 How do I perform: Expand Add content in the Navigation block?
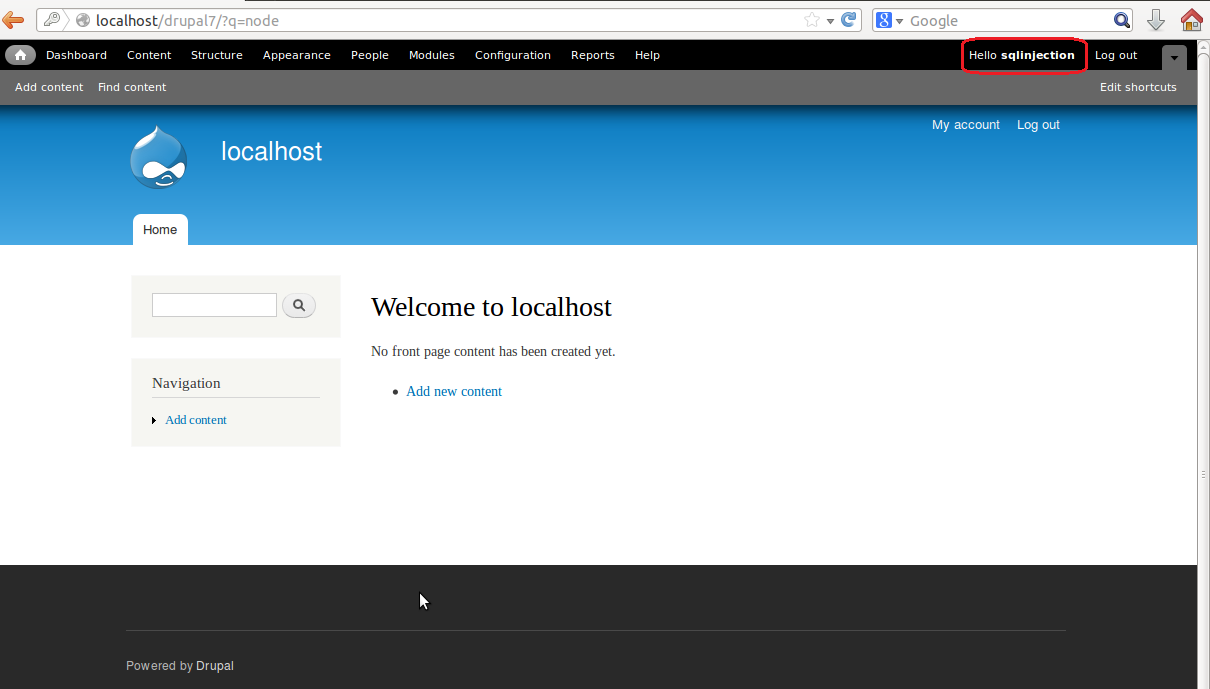(x=154, y=420)
